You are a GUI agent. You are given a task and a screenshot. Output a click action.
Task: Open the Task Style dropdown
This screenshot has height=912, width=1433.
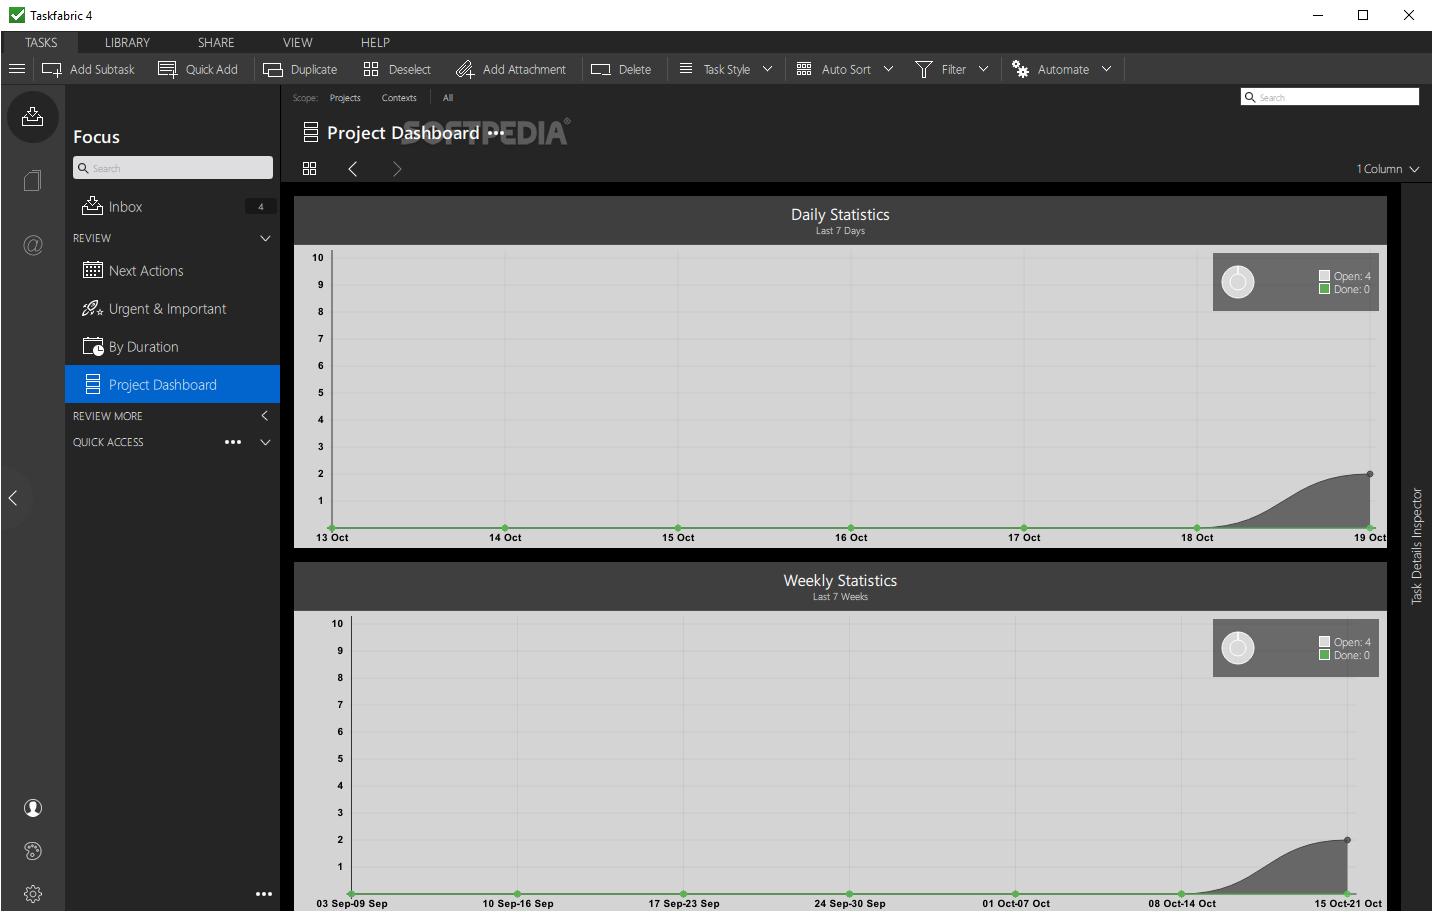(726, 69)
